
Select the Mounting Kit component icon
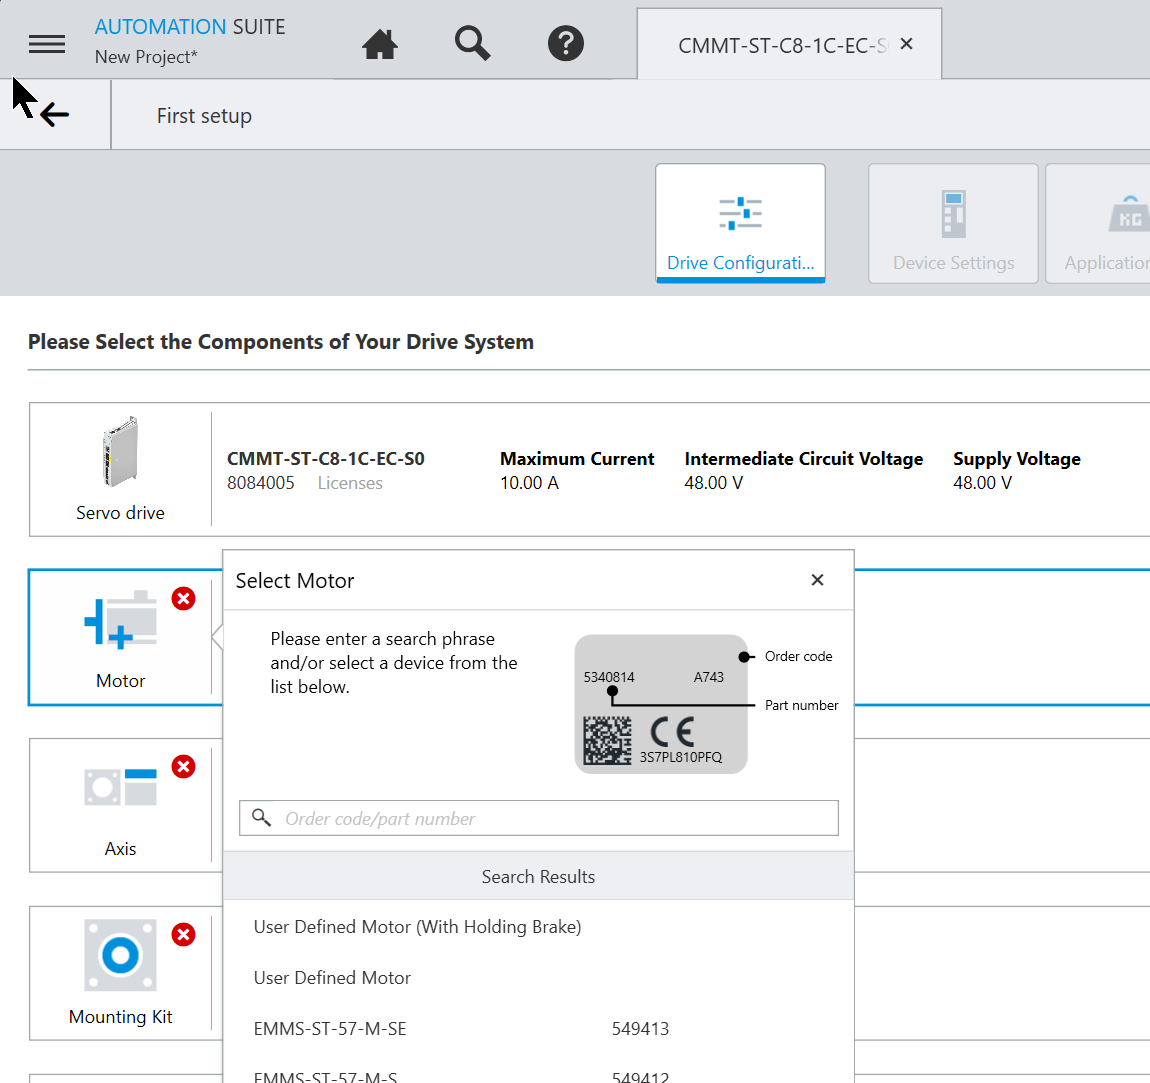tap(120, 955)
